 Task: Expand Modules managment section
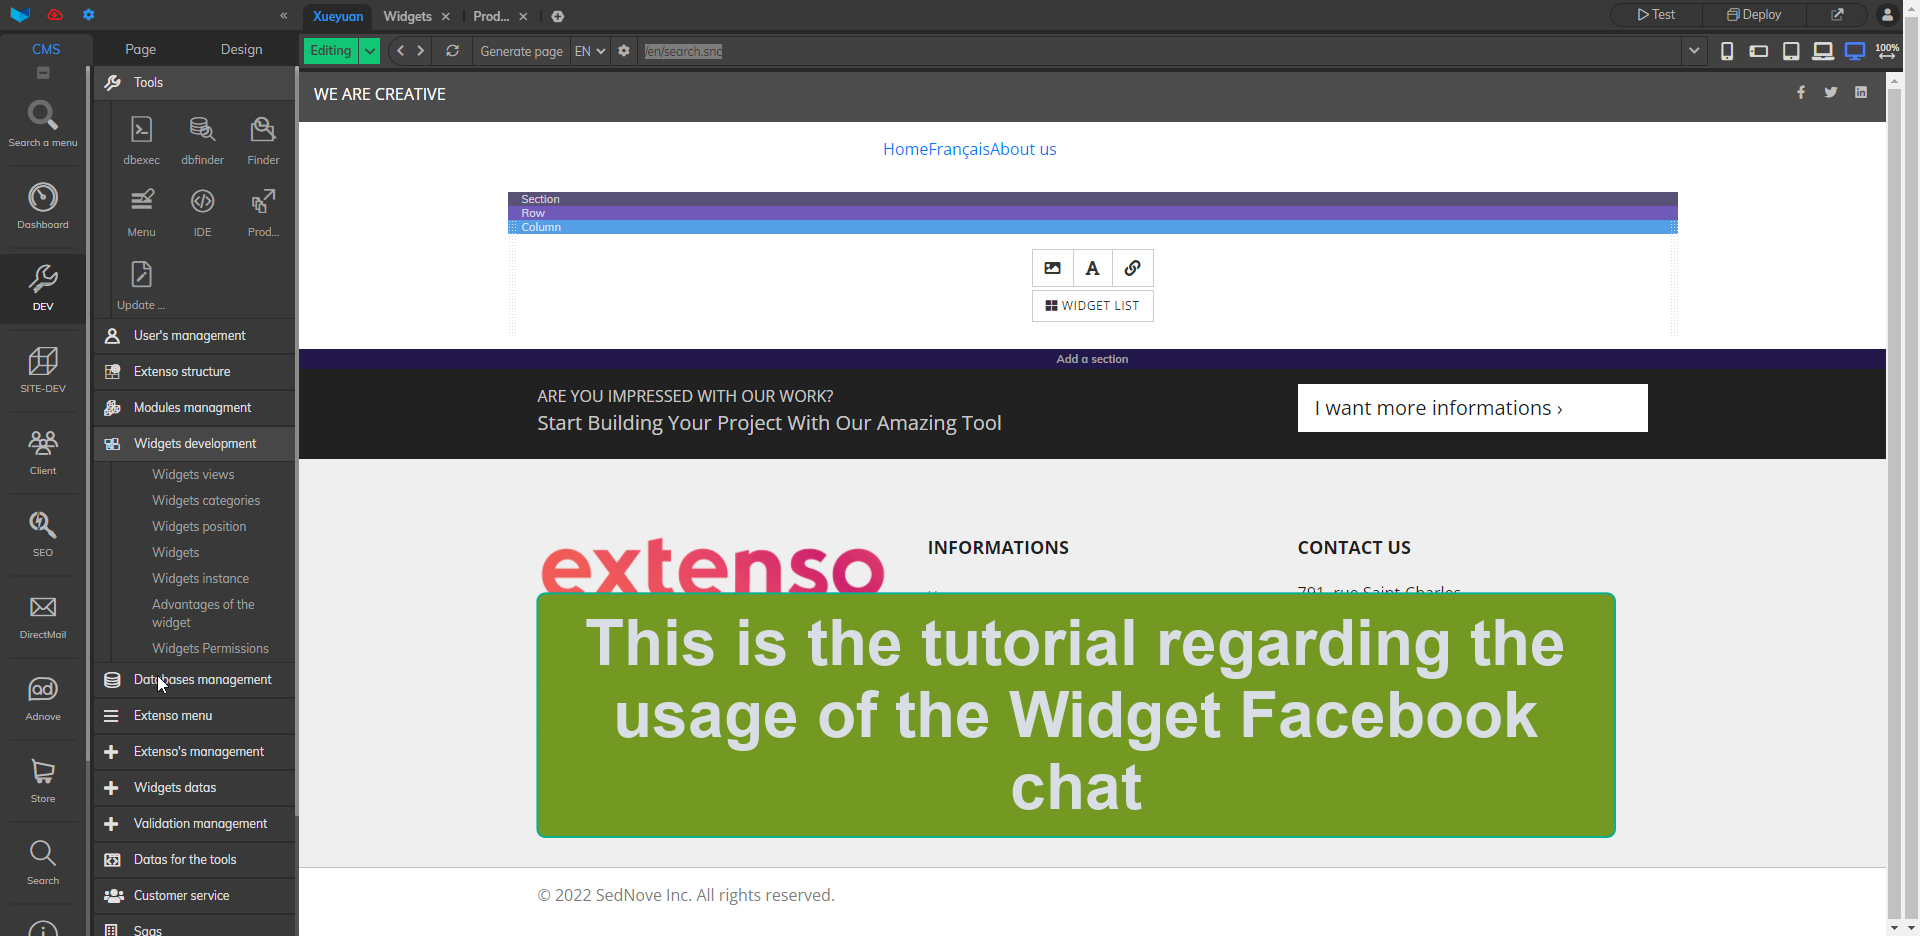(x=195, y=408)
